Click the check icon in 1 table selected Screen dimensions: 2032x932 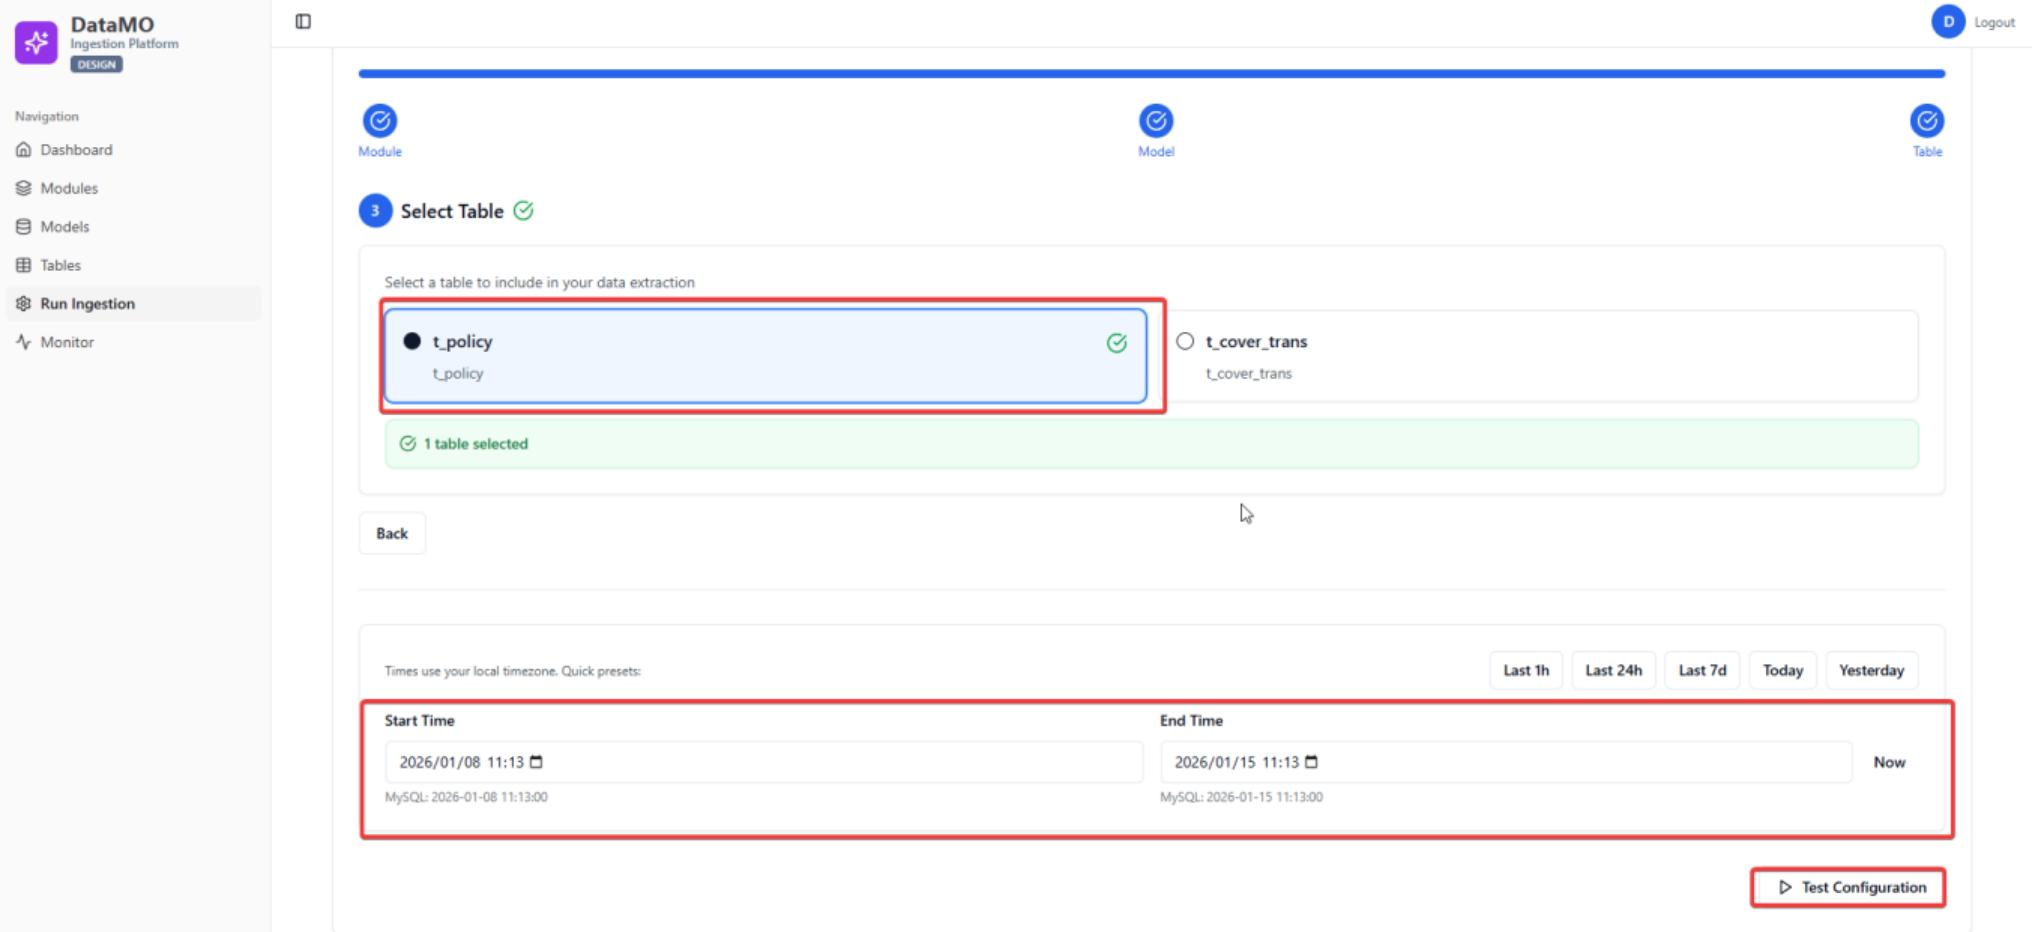point(408,444)
